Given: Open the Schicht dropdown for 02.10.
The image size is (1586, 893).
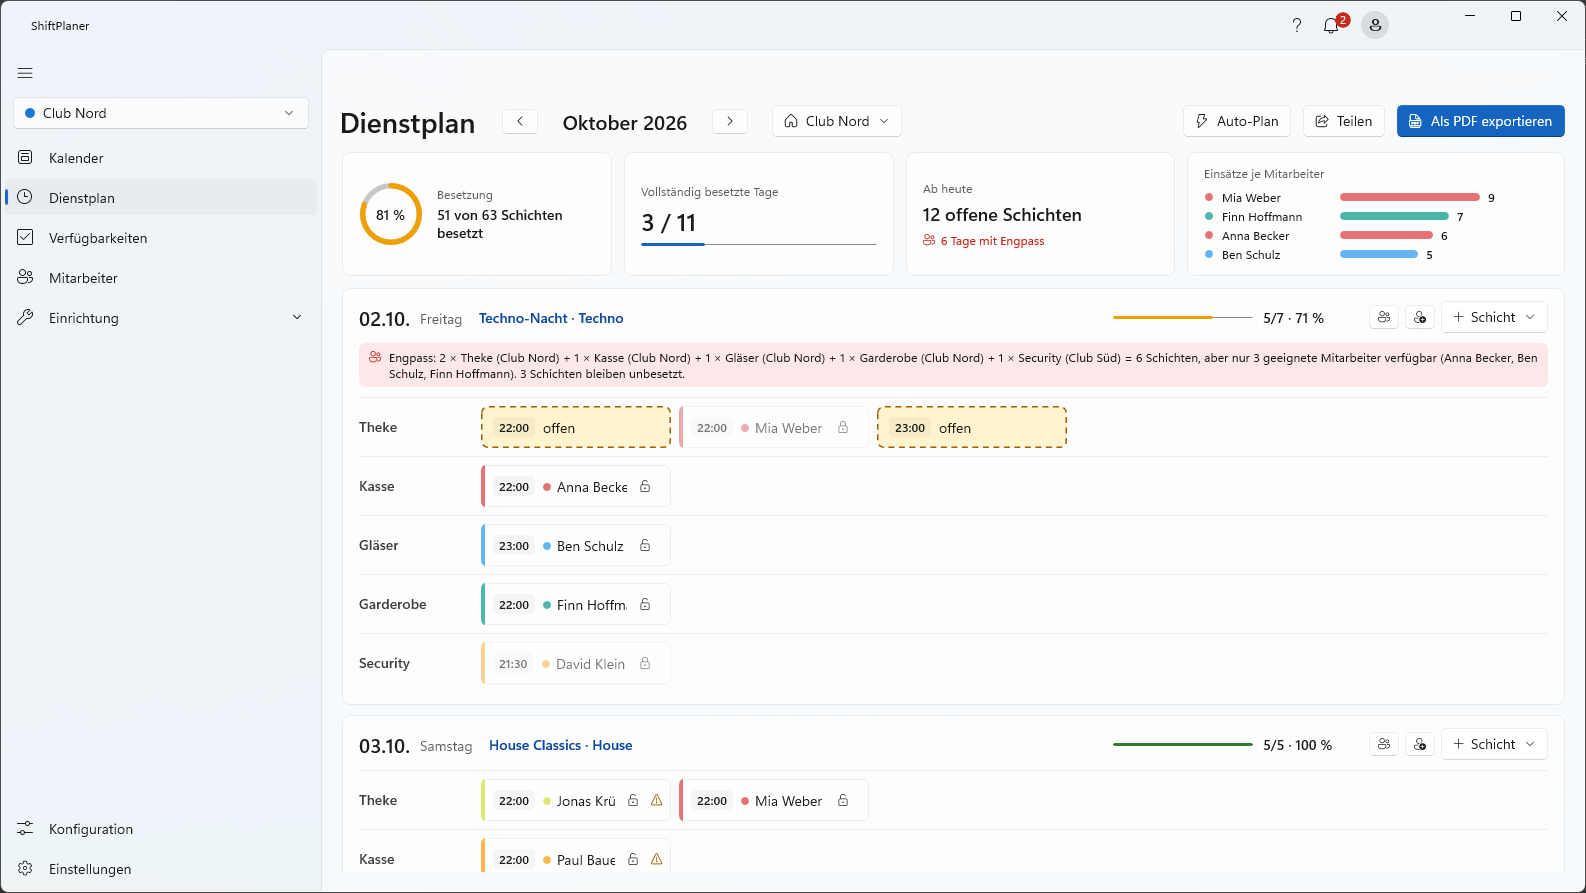Looking at the screenshot, I should pyautogui.click(x=1494, y=317).
